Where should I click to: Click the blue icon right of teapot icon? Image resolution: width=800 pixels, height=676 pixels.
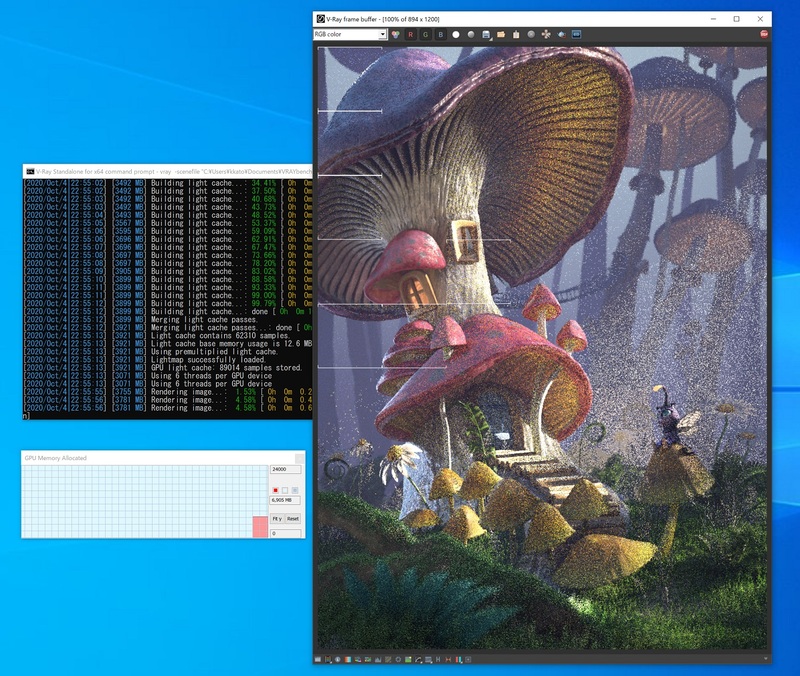pyautogui.click(x=576, y=34)
